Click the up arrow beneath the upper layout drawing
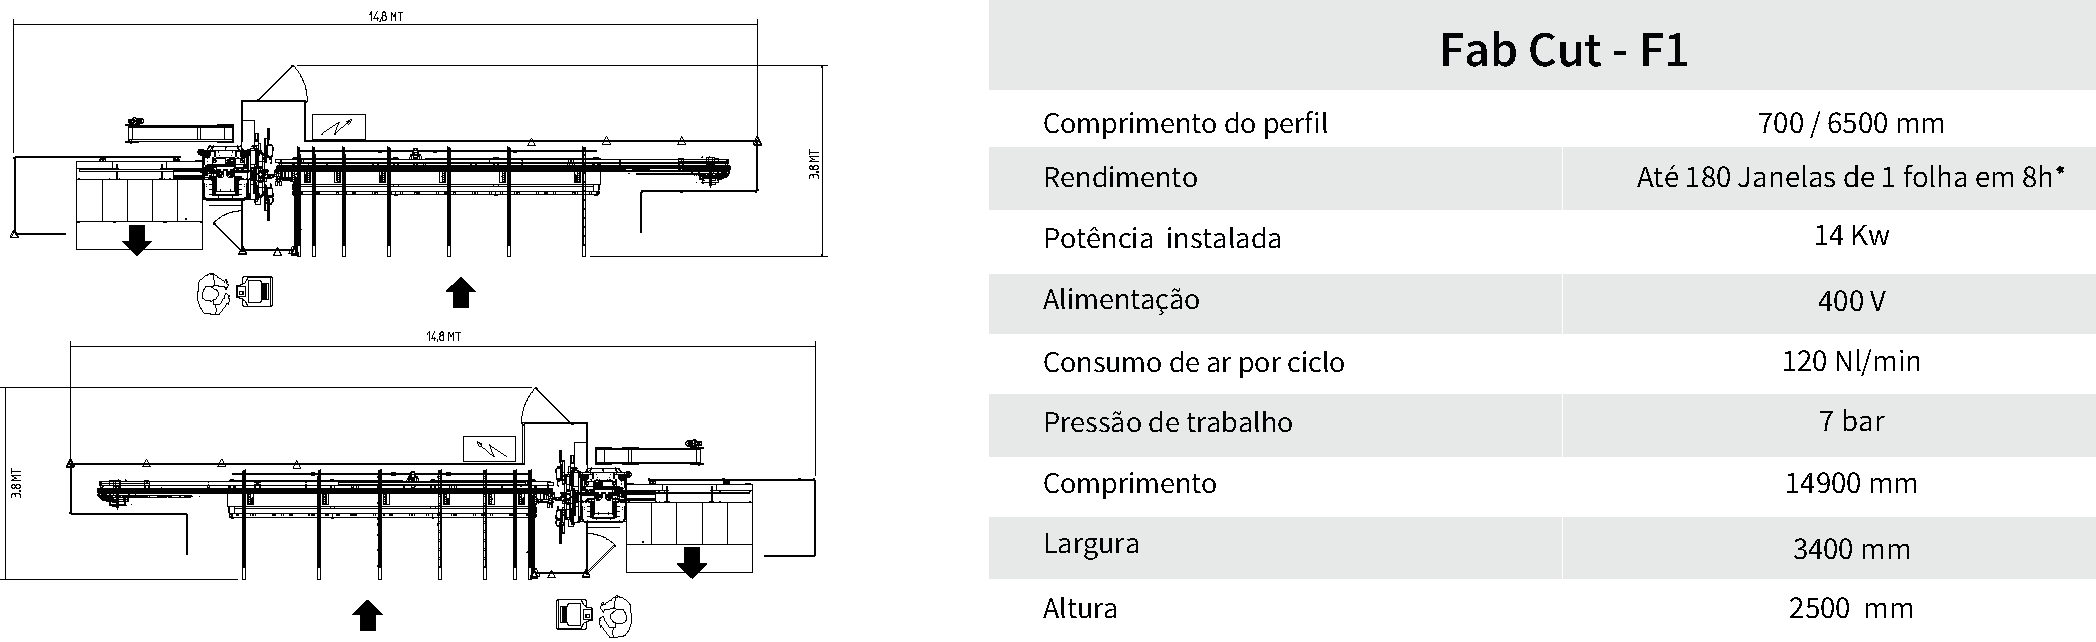Viewport: 2096px width, 642px height. pyautogui.click(x=460, y=292)
